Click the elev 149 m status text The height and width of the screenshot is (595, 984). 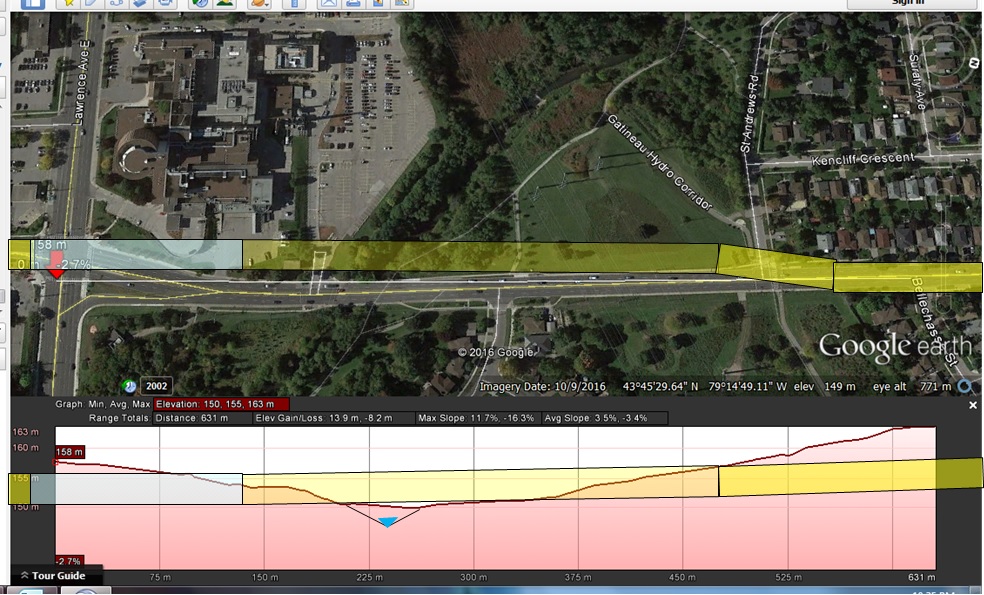(825, 387)
